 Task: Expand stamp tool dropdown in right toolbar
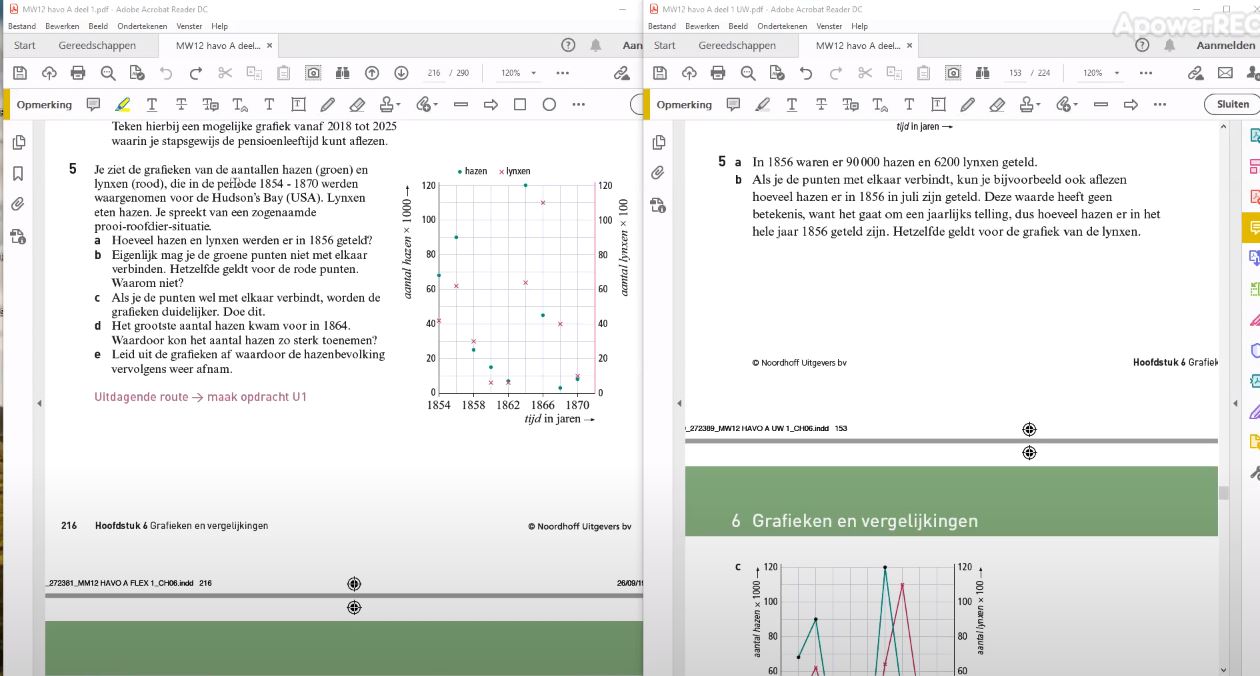click(1039, 104)
